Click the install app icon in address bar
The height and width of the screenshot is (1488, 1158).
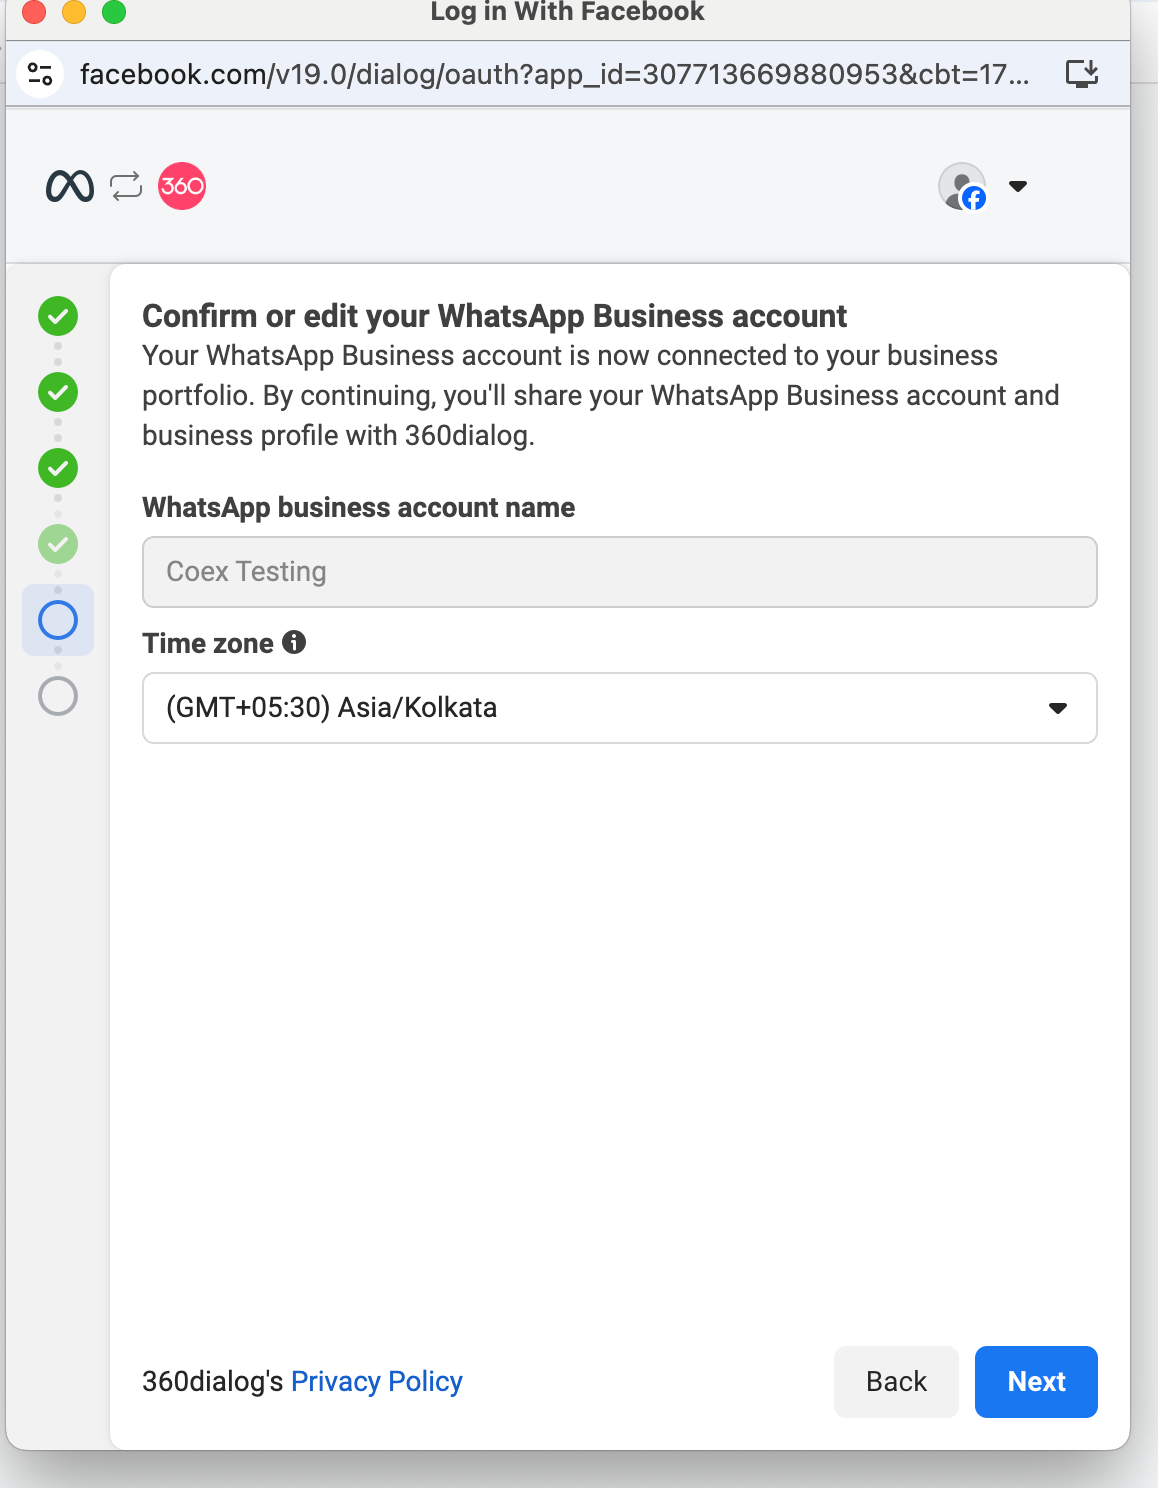1082,74
